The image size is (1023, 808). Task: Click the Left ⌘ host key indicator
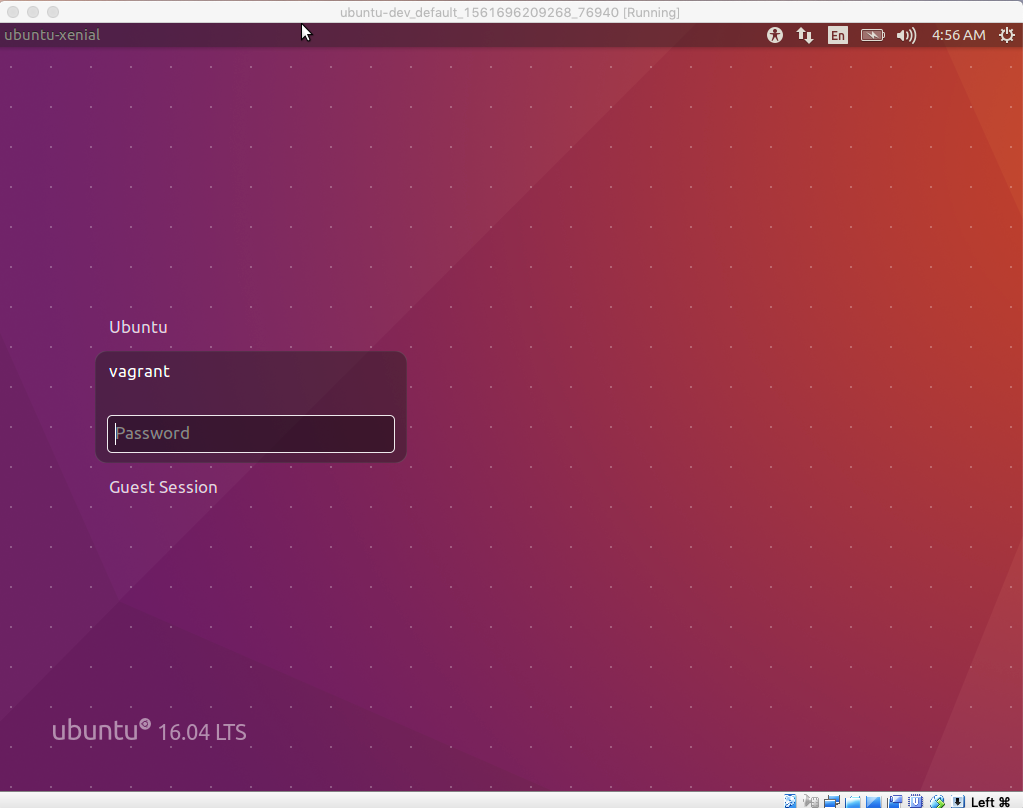click(990, 801)
